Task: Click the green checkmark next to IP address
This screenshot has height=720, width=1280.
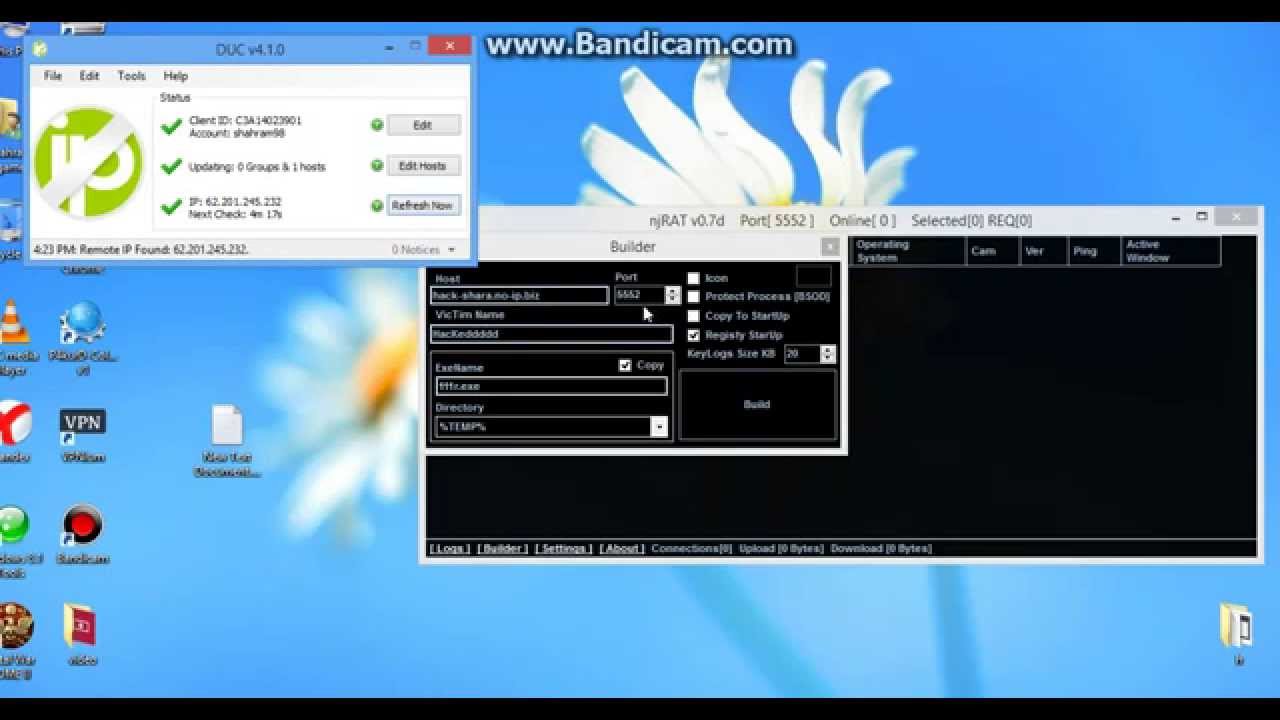Action: (171, 207)
